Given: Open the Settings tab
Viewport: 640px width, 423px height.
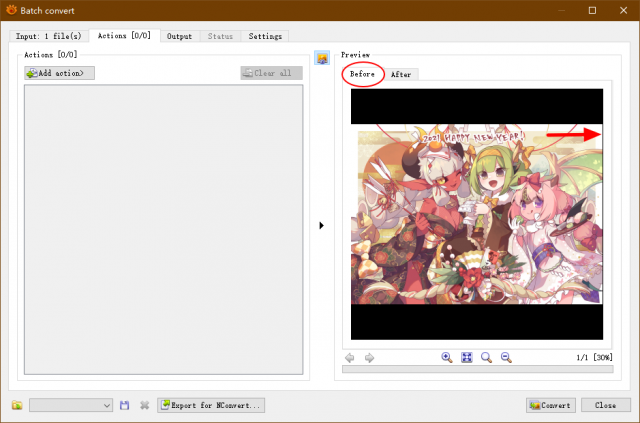Looking at the screenshot, I should pos(265,36).
